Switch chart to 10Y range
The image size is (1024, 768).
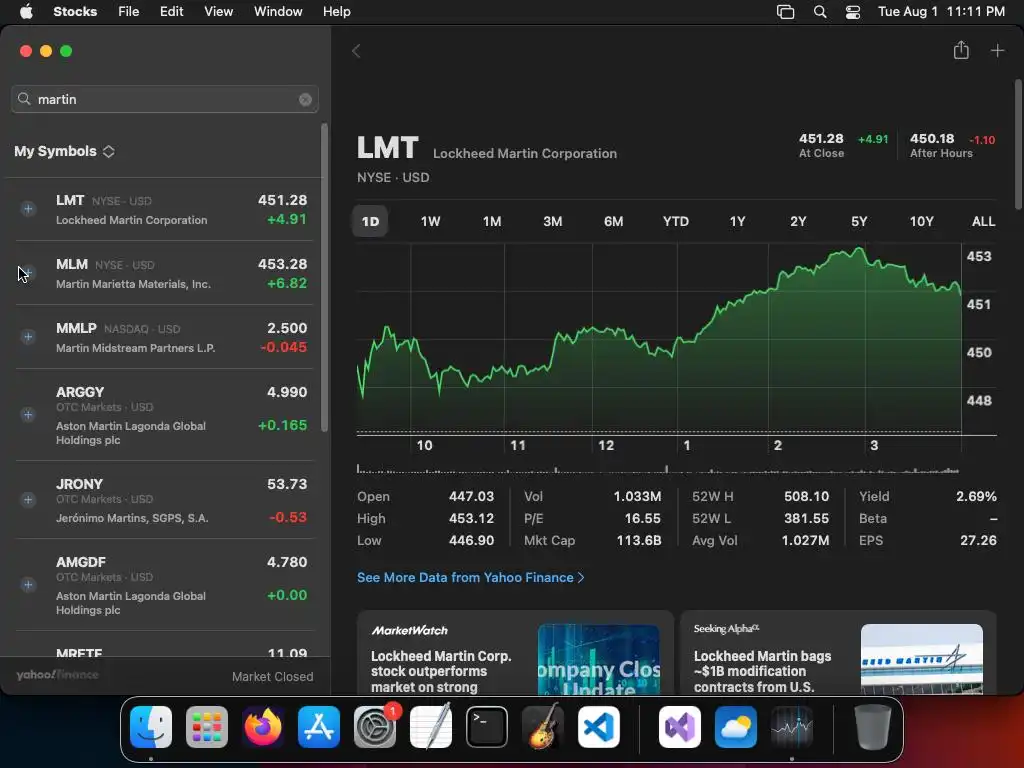[x=921, y=221]
